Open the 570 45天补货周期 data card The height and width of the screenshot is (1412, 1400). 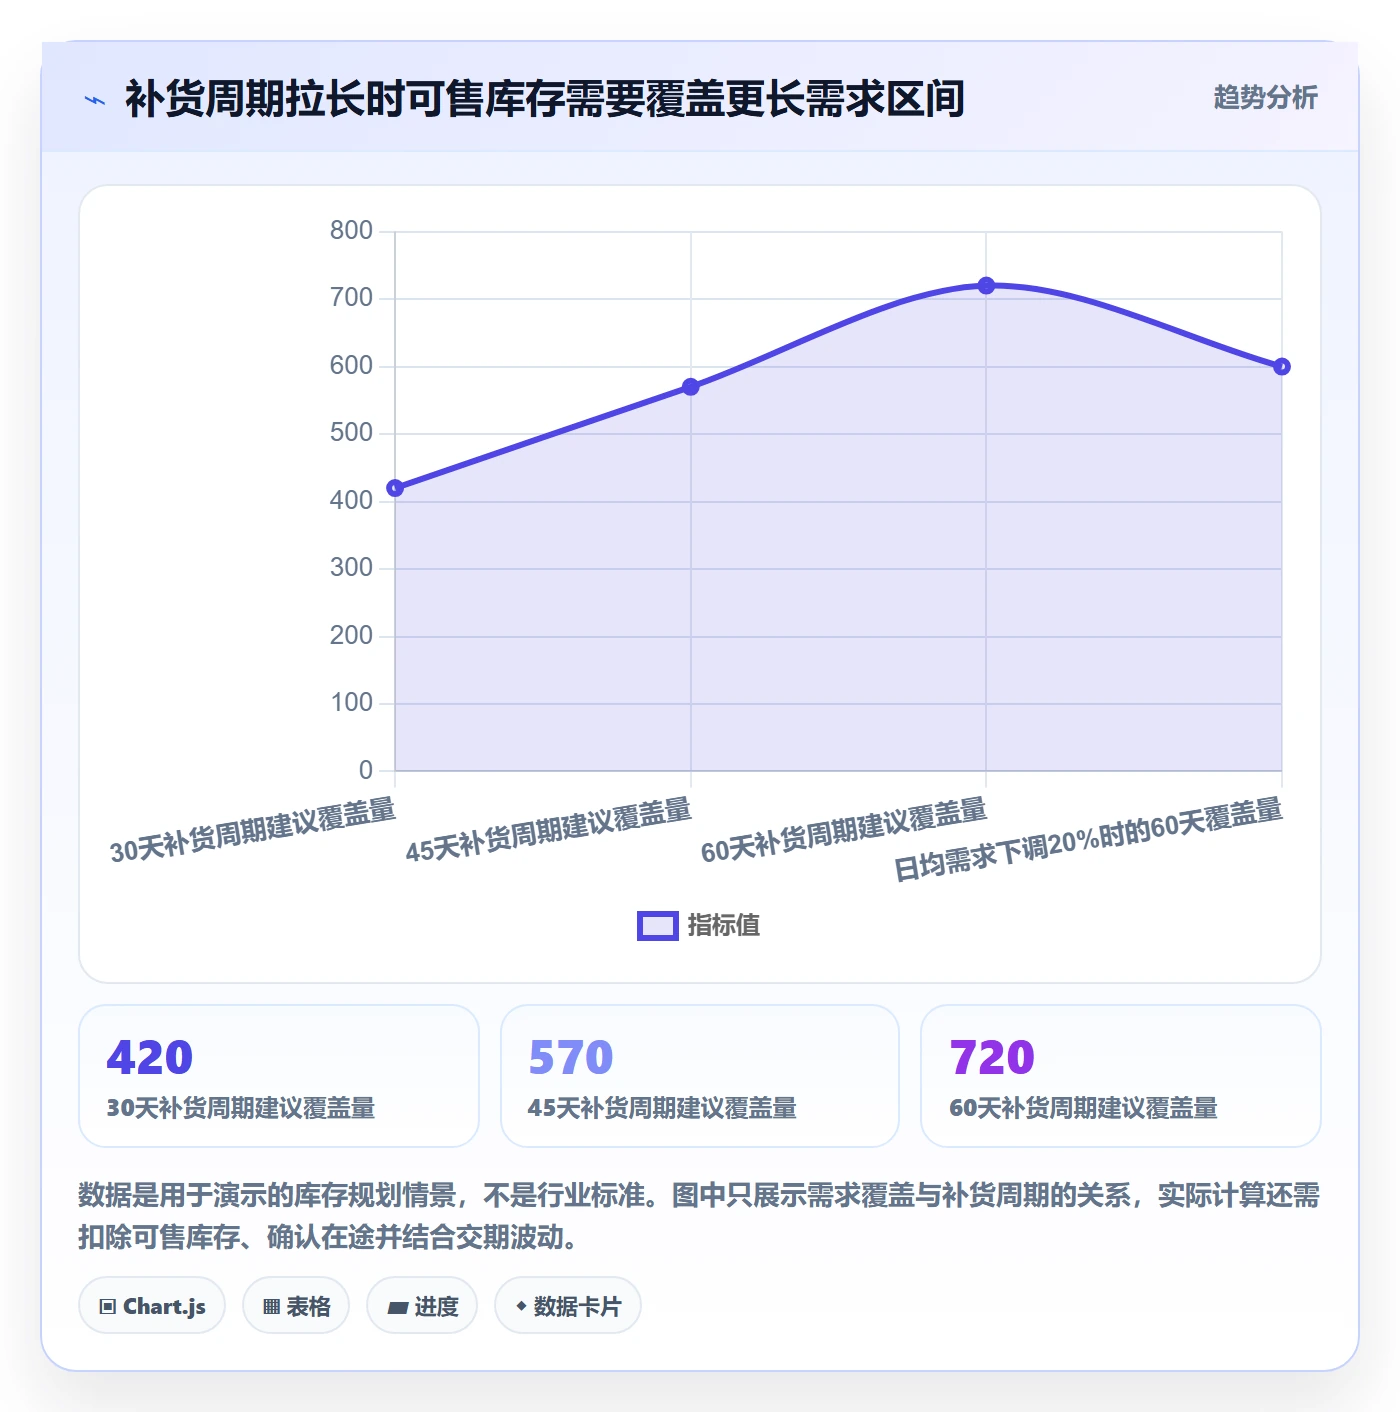700,1076
